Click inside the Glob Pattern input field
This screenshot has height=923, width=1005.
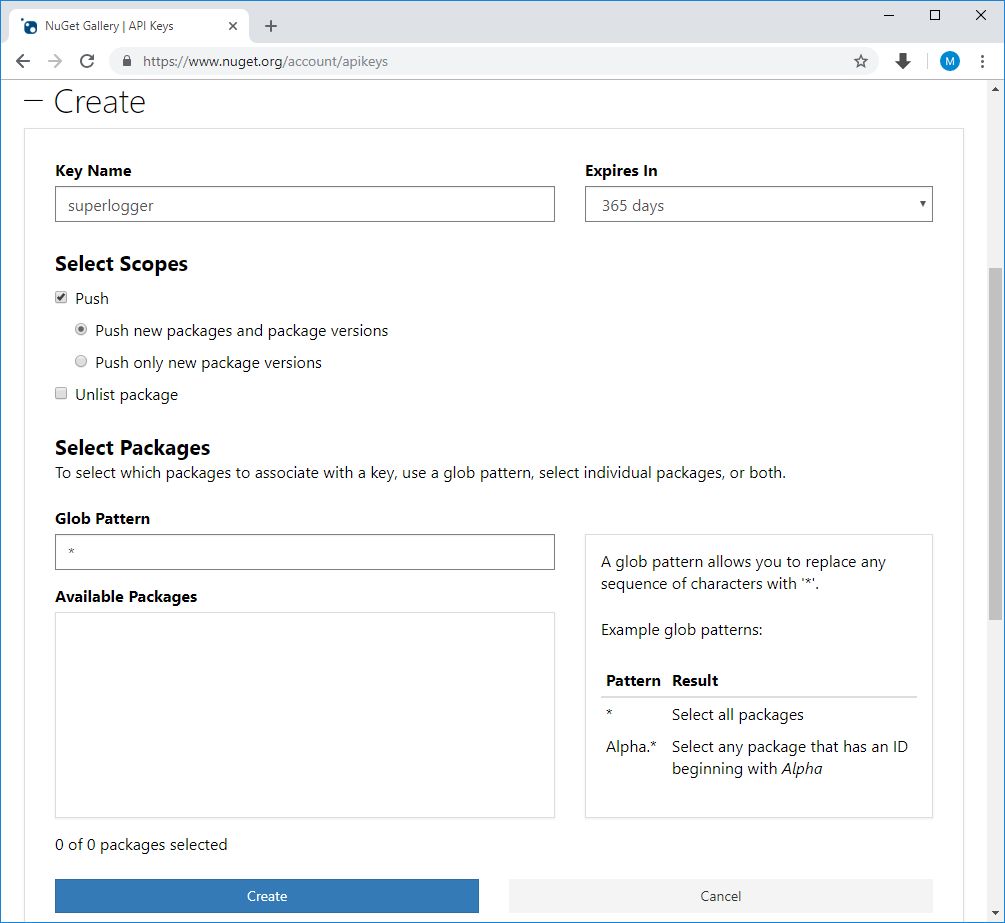click(305, 551)
